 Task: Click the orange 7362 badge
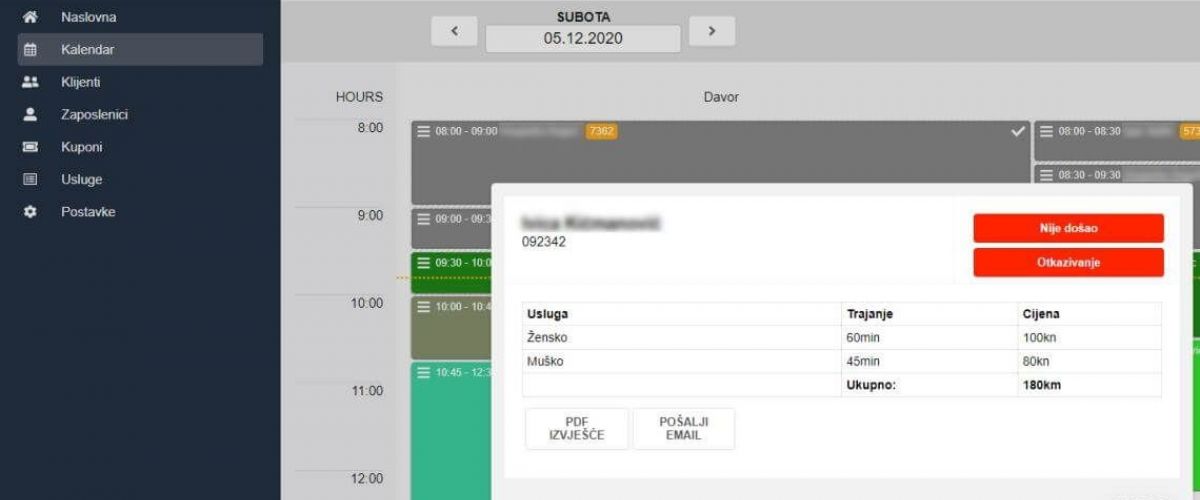coord(601,131)
